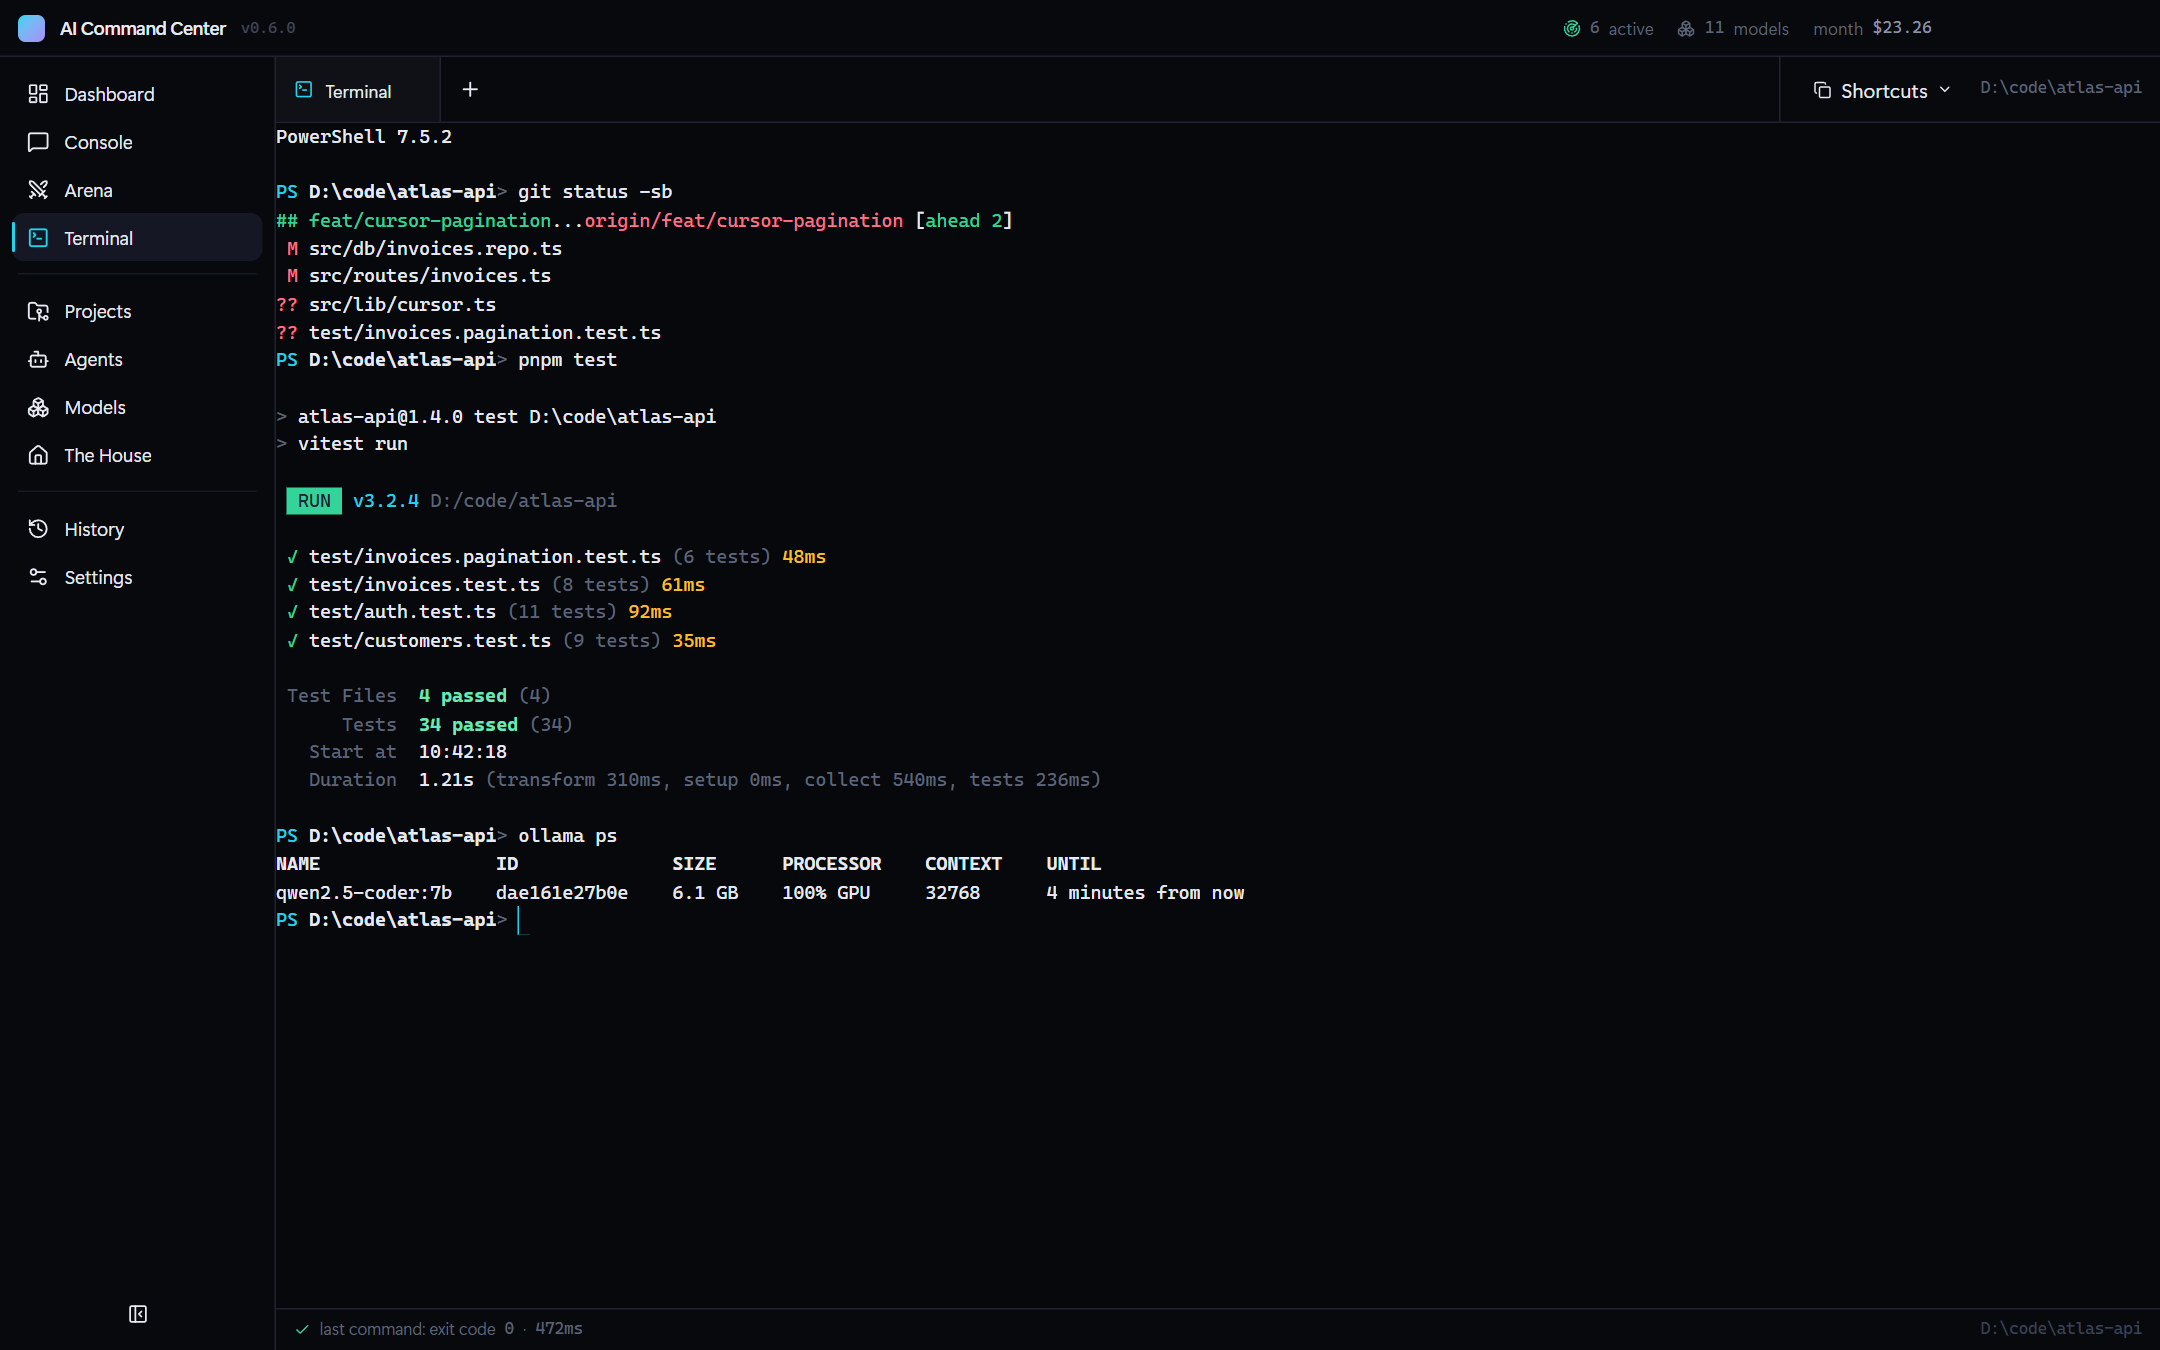
Task: Add a new terminal tab
Action: coord(470,90)
